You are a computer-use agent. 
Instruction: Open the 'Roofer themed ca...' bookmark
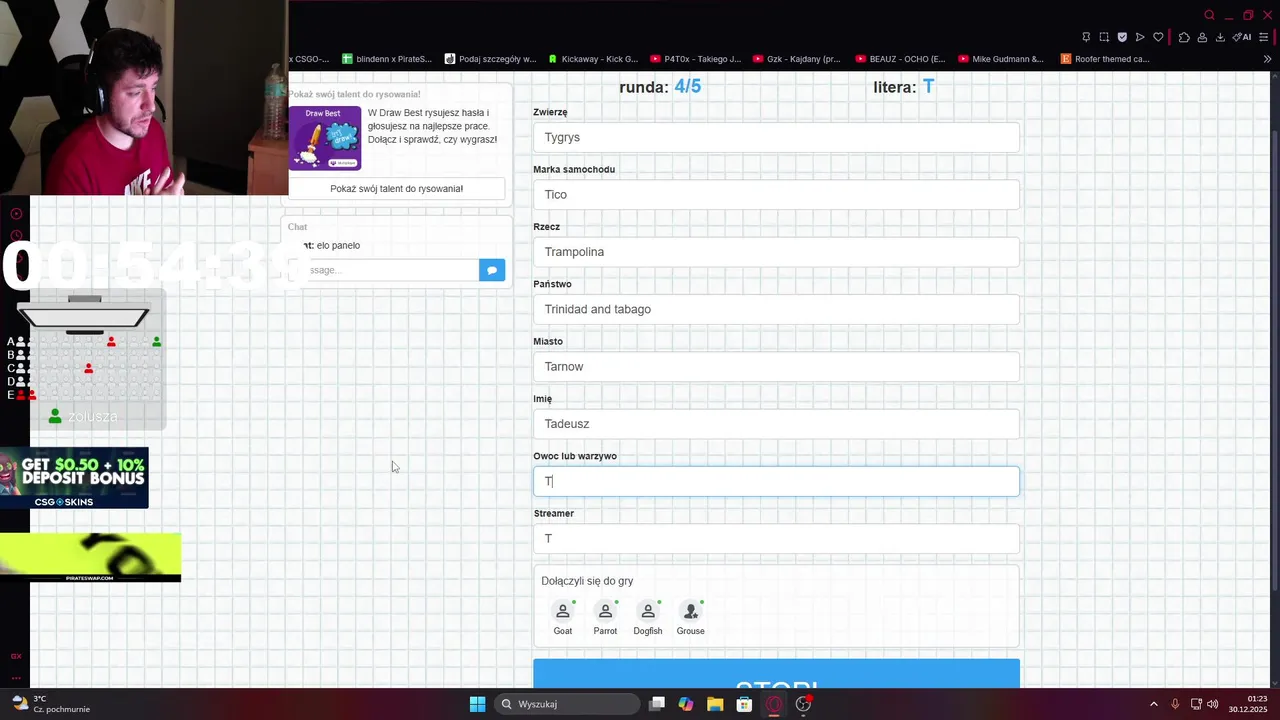pos(1105,59)
